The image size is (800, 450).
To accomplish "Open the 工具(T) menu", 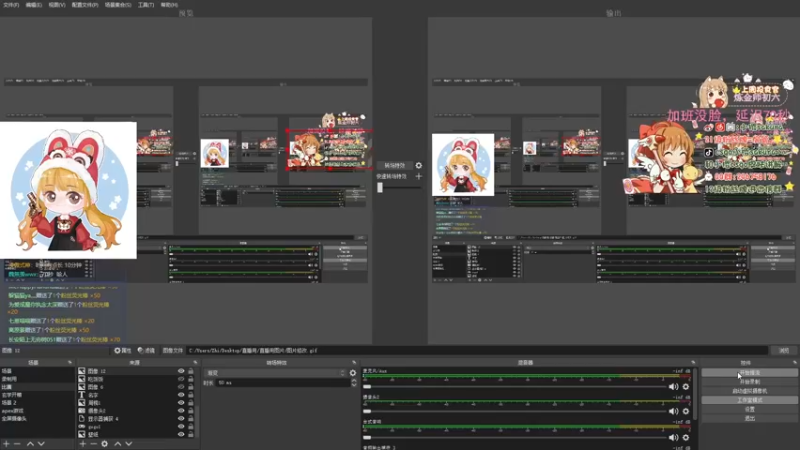I will pos(146,5).
